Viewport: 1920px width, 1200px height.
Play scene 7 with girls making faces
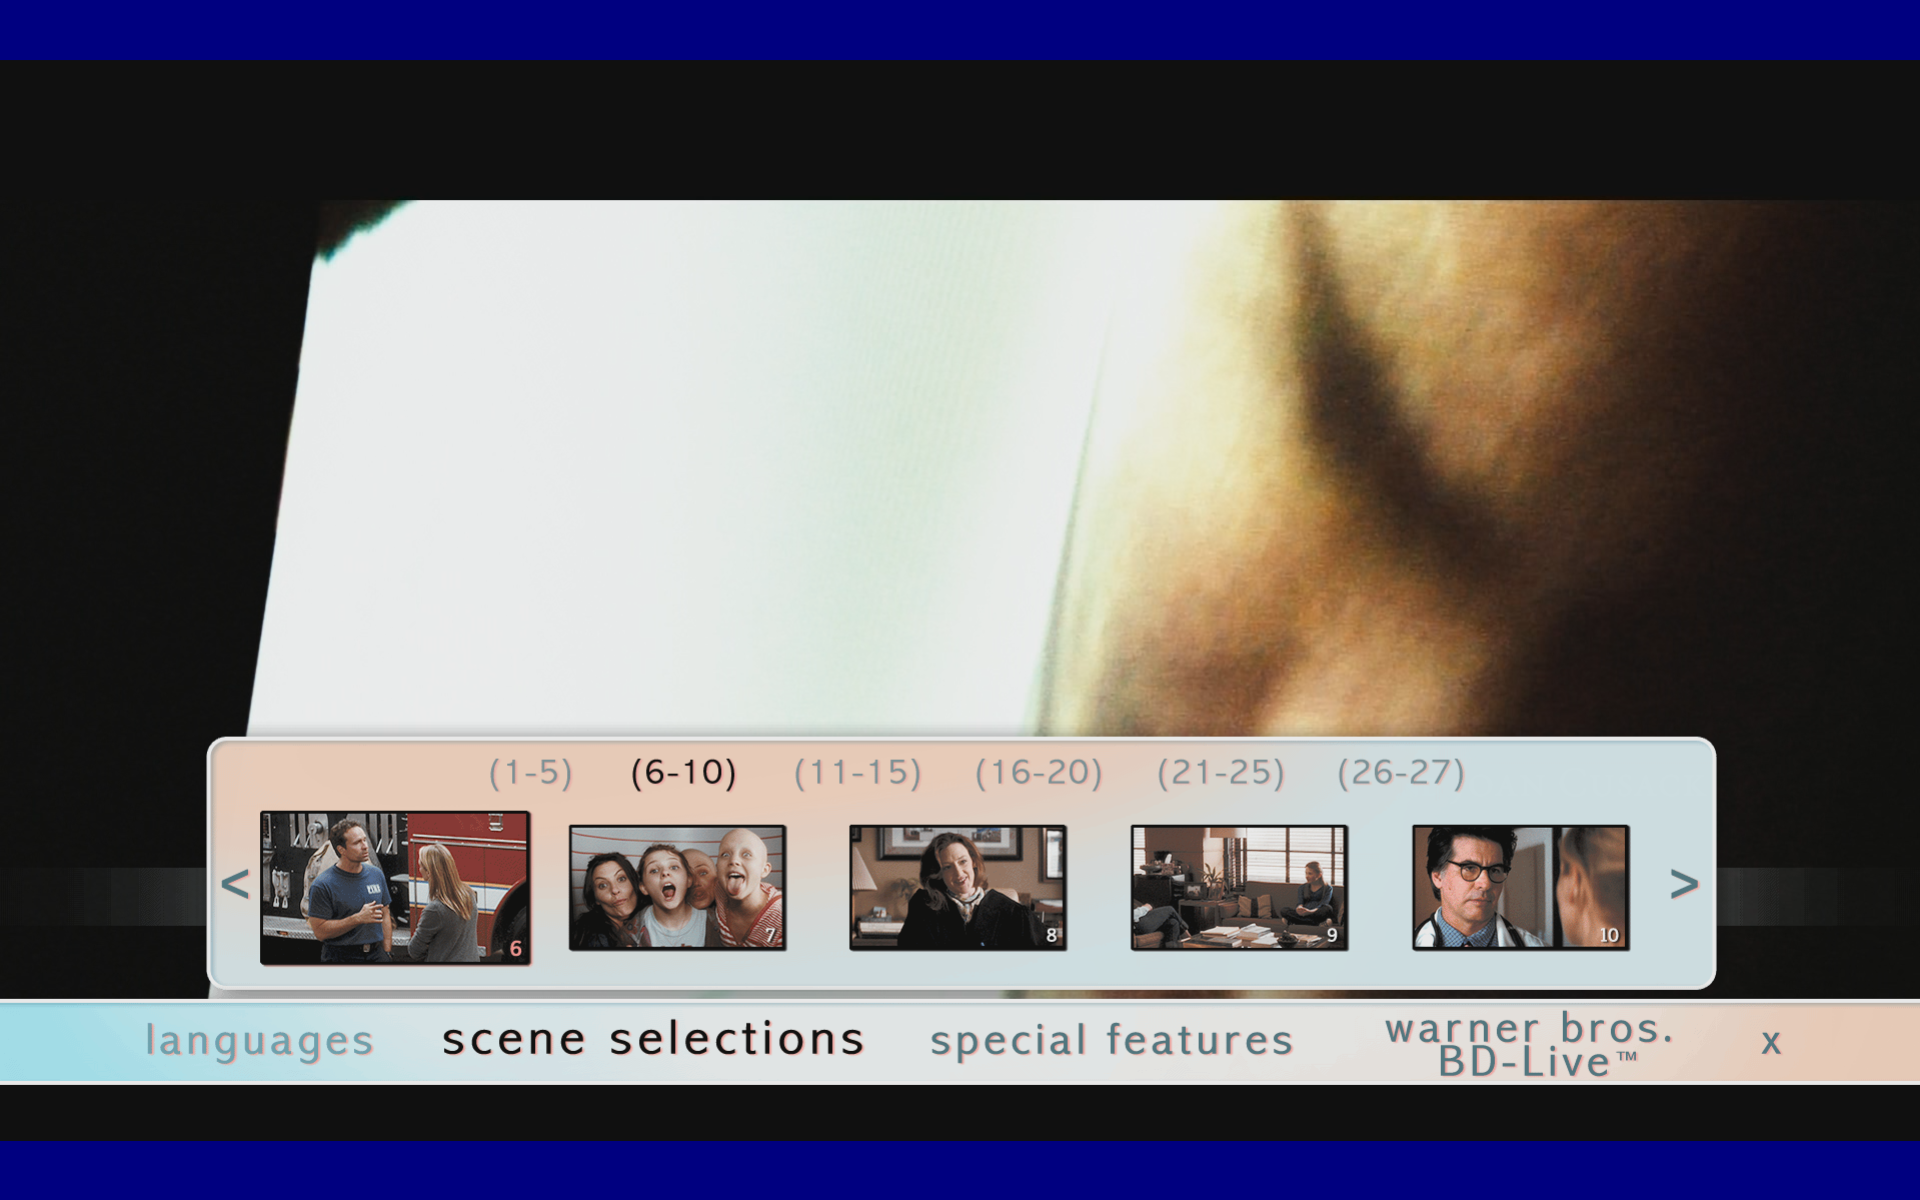click(x=677, y=888)
